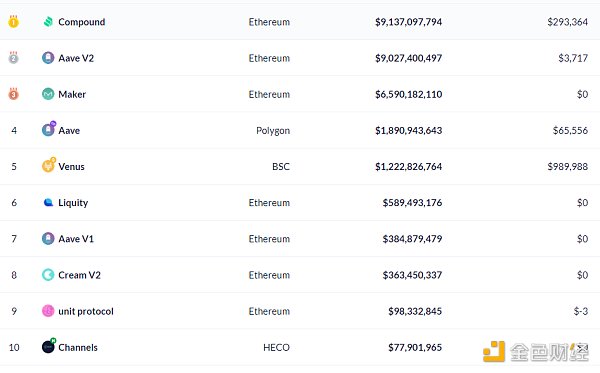Click the Polygon chain label for Aave

coord(273,131)
